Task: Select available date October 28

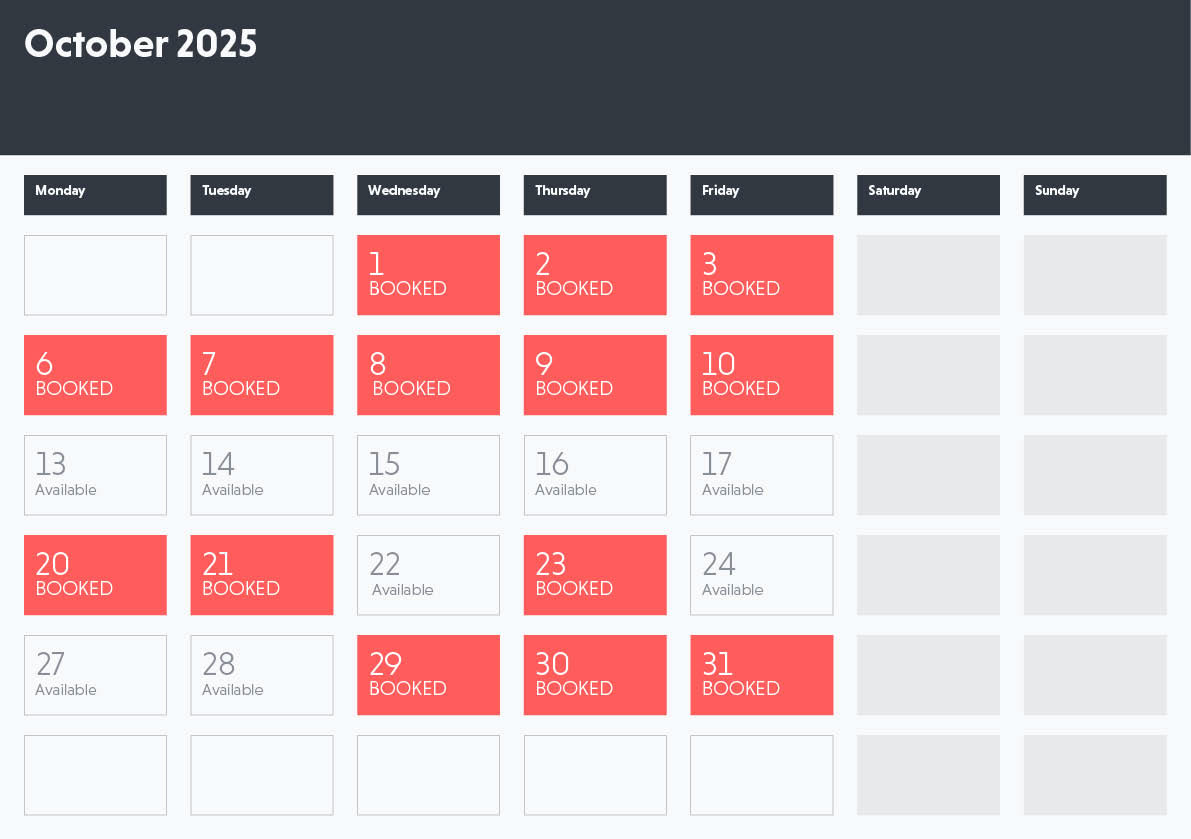Action: pos(261,675)
